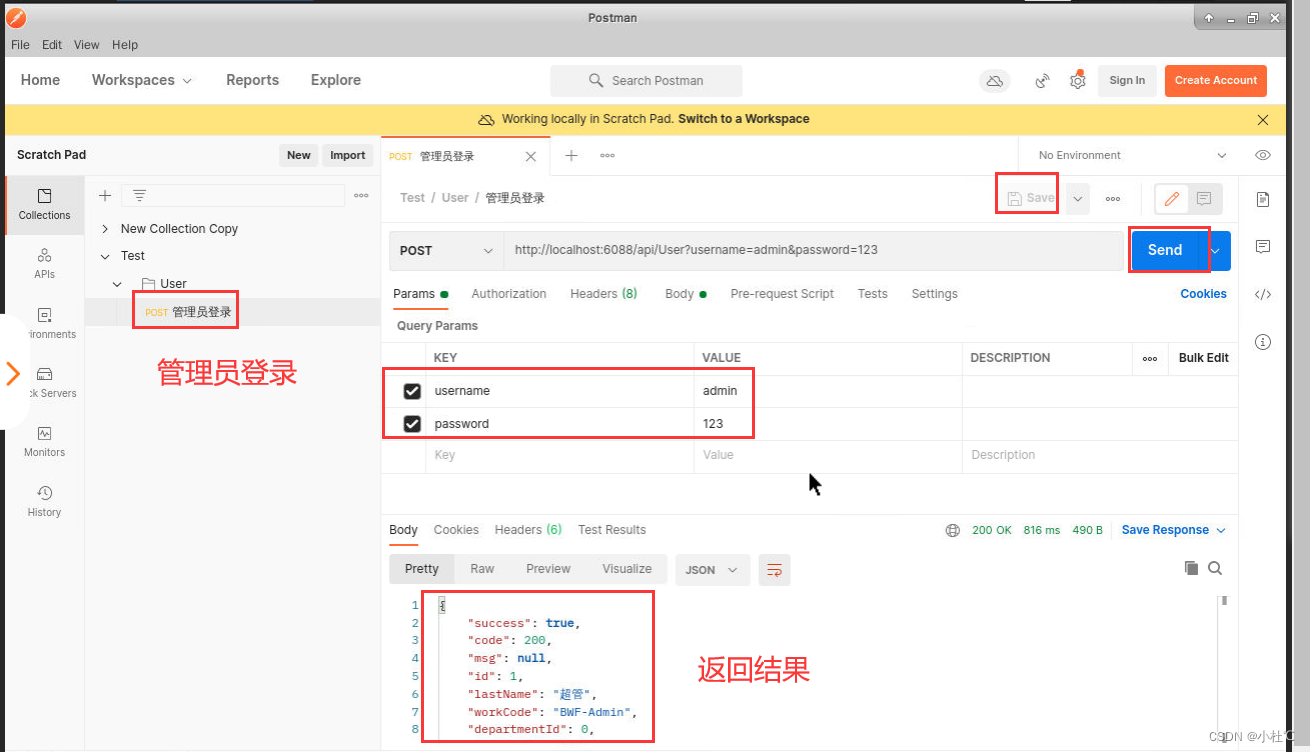Viewport: 1310px width, 752px height.
Task: Click the filter icon in collections search
Action: click(139, 196)
